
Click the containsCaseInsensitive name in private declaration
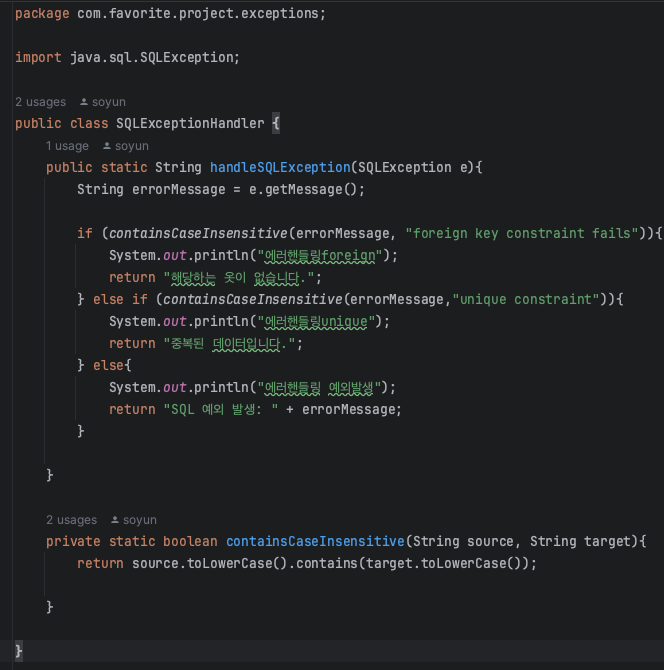coord(315,541)
